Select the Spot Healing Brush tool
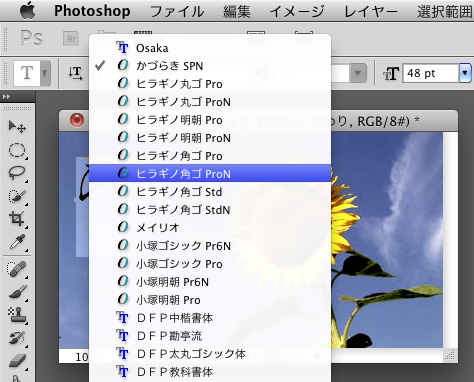Viewport: 474px width, 382px height. [x=17, y=269]
